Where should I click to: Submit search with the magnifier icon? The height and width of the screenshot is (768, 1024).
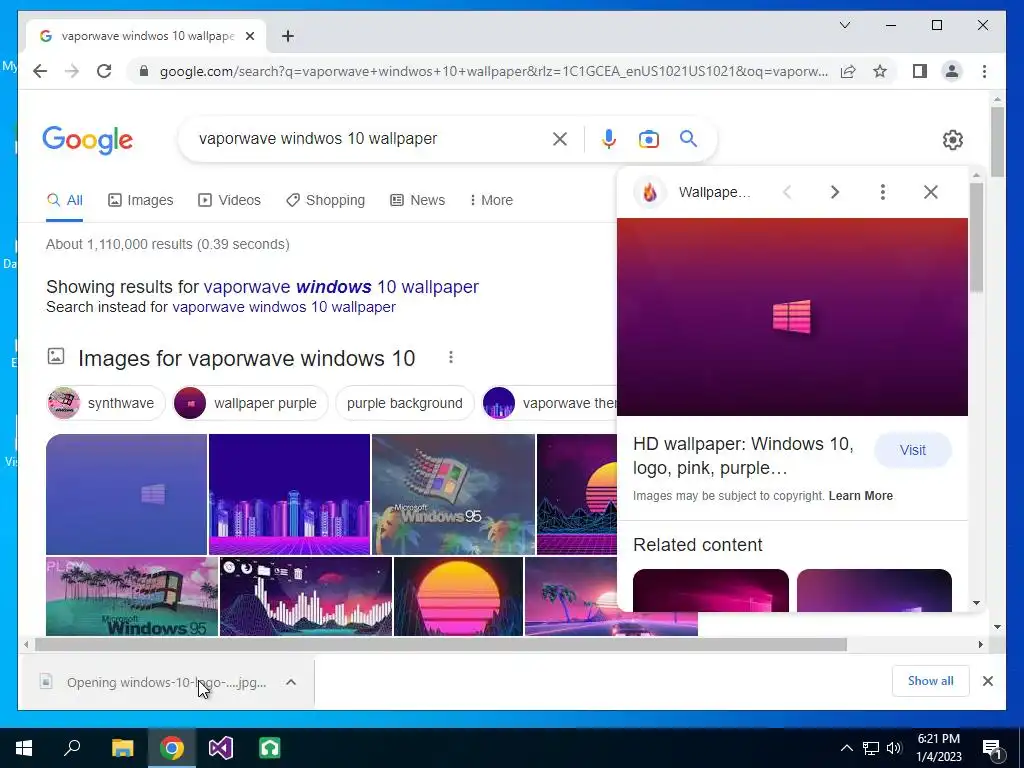pos(688,138)
